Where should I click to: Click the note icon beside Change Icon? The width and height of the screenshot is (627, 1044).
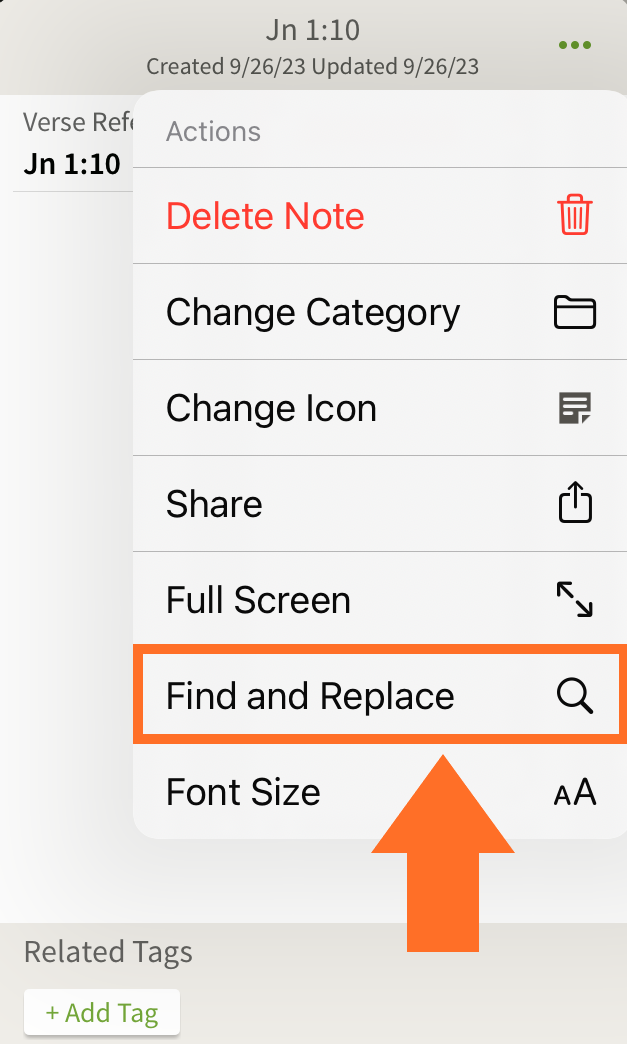575,408
